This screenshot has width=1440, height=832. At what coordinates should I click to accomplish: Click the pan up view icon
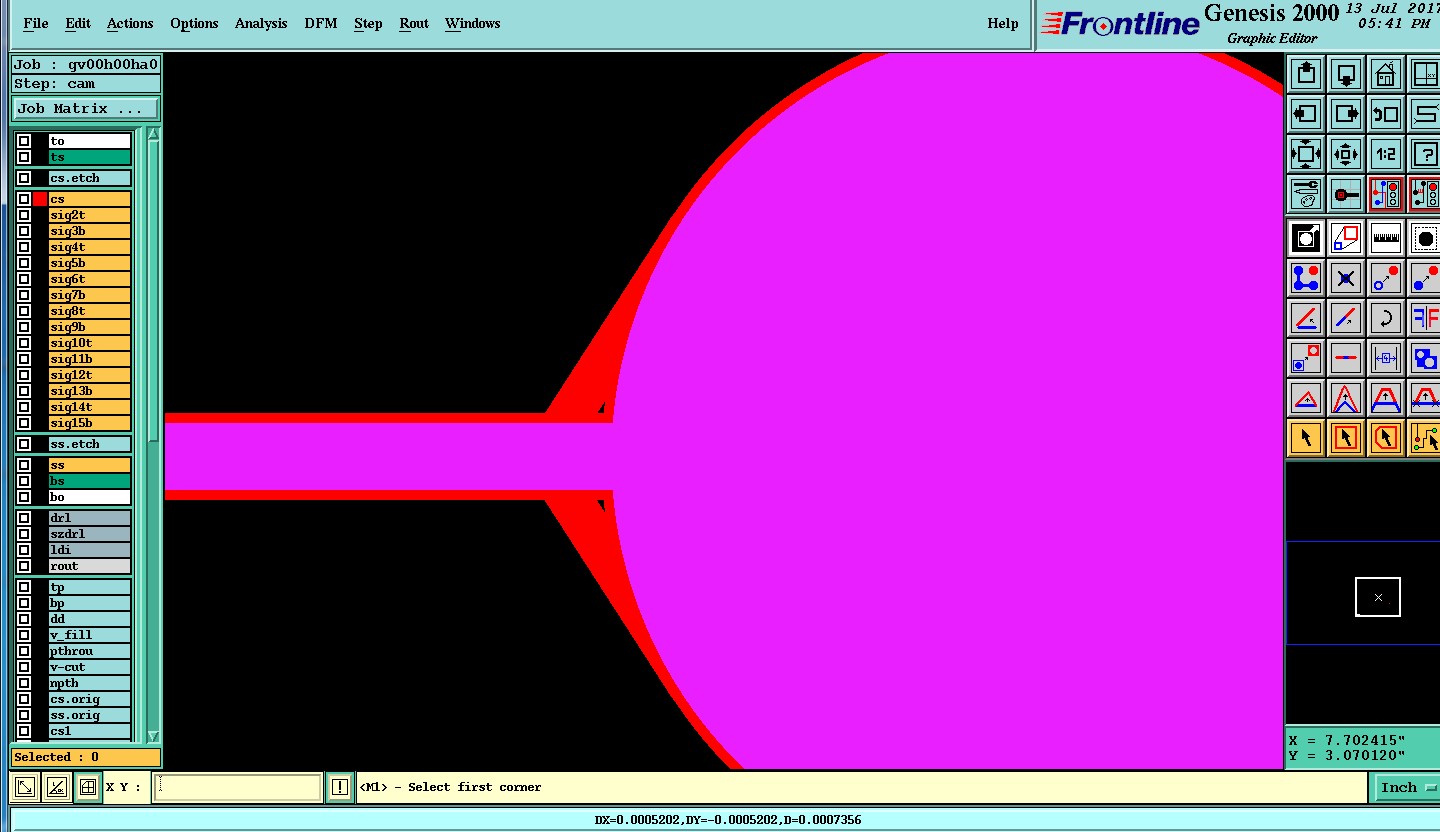(x=1306, y=74)
